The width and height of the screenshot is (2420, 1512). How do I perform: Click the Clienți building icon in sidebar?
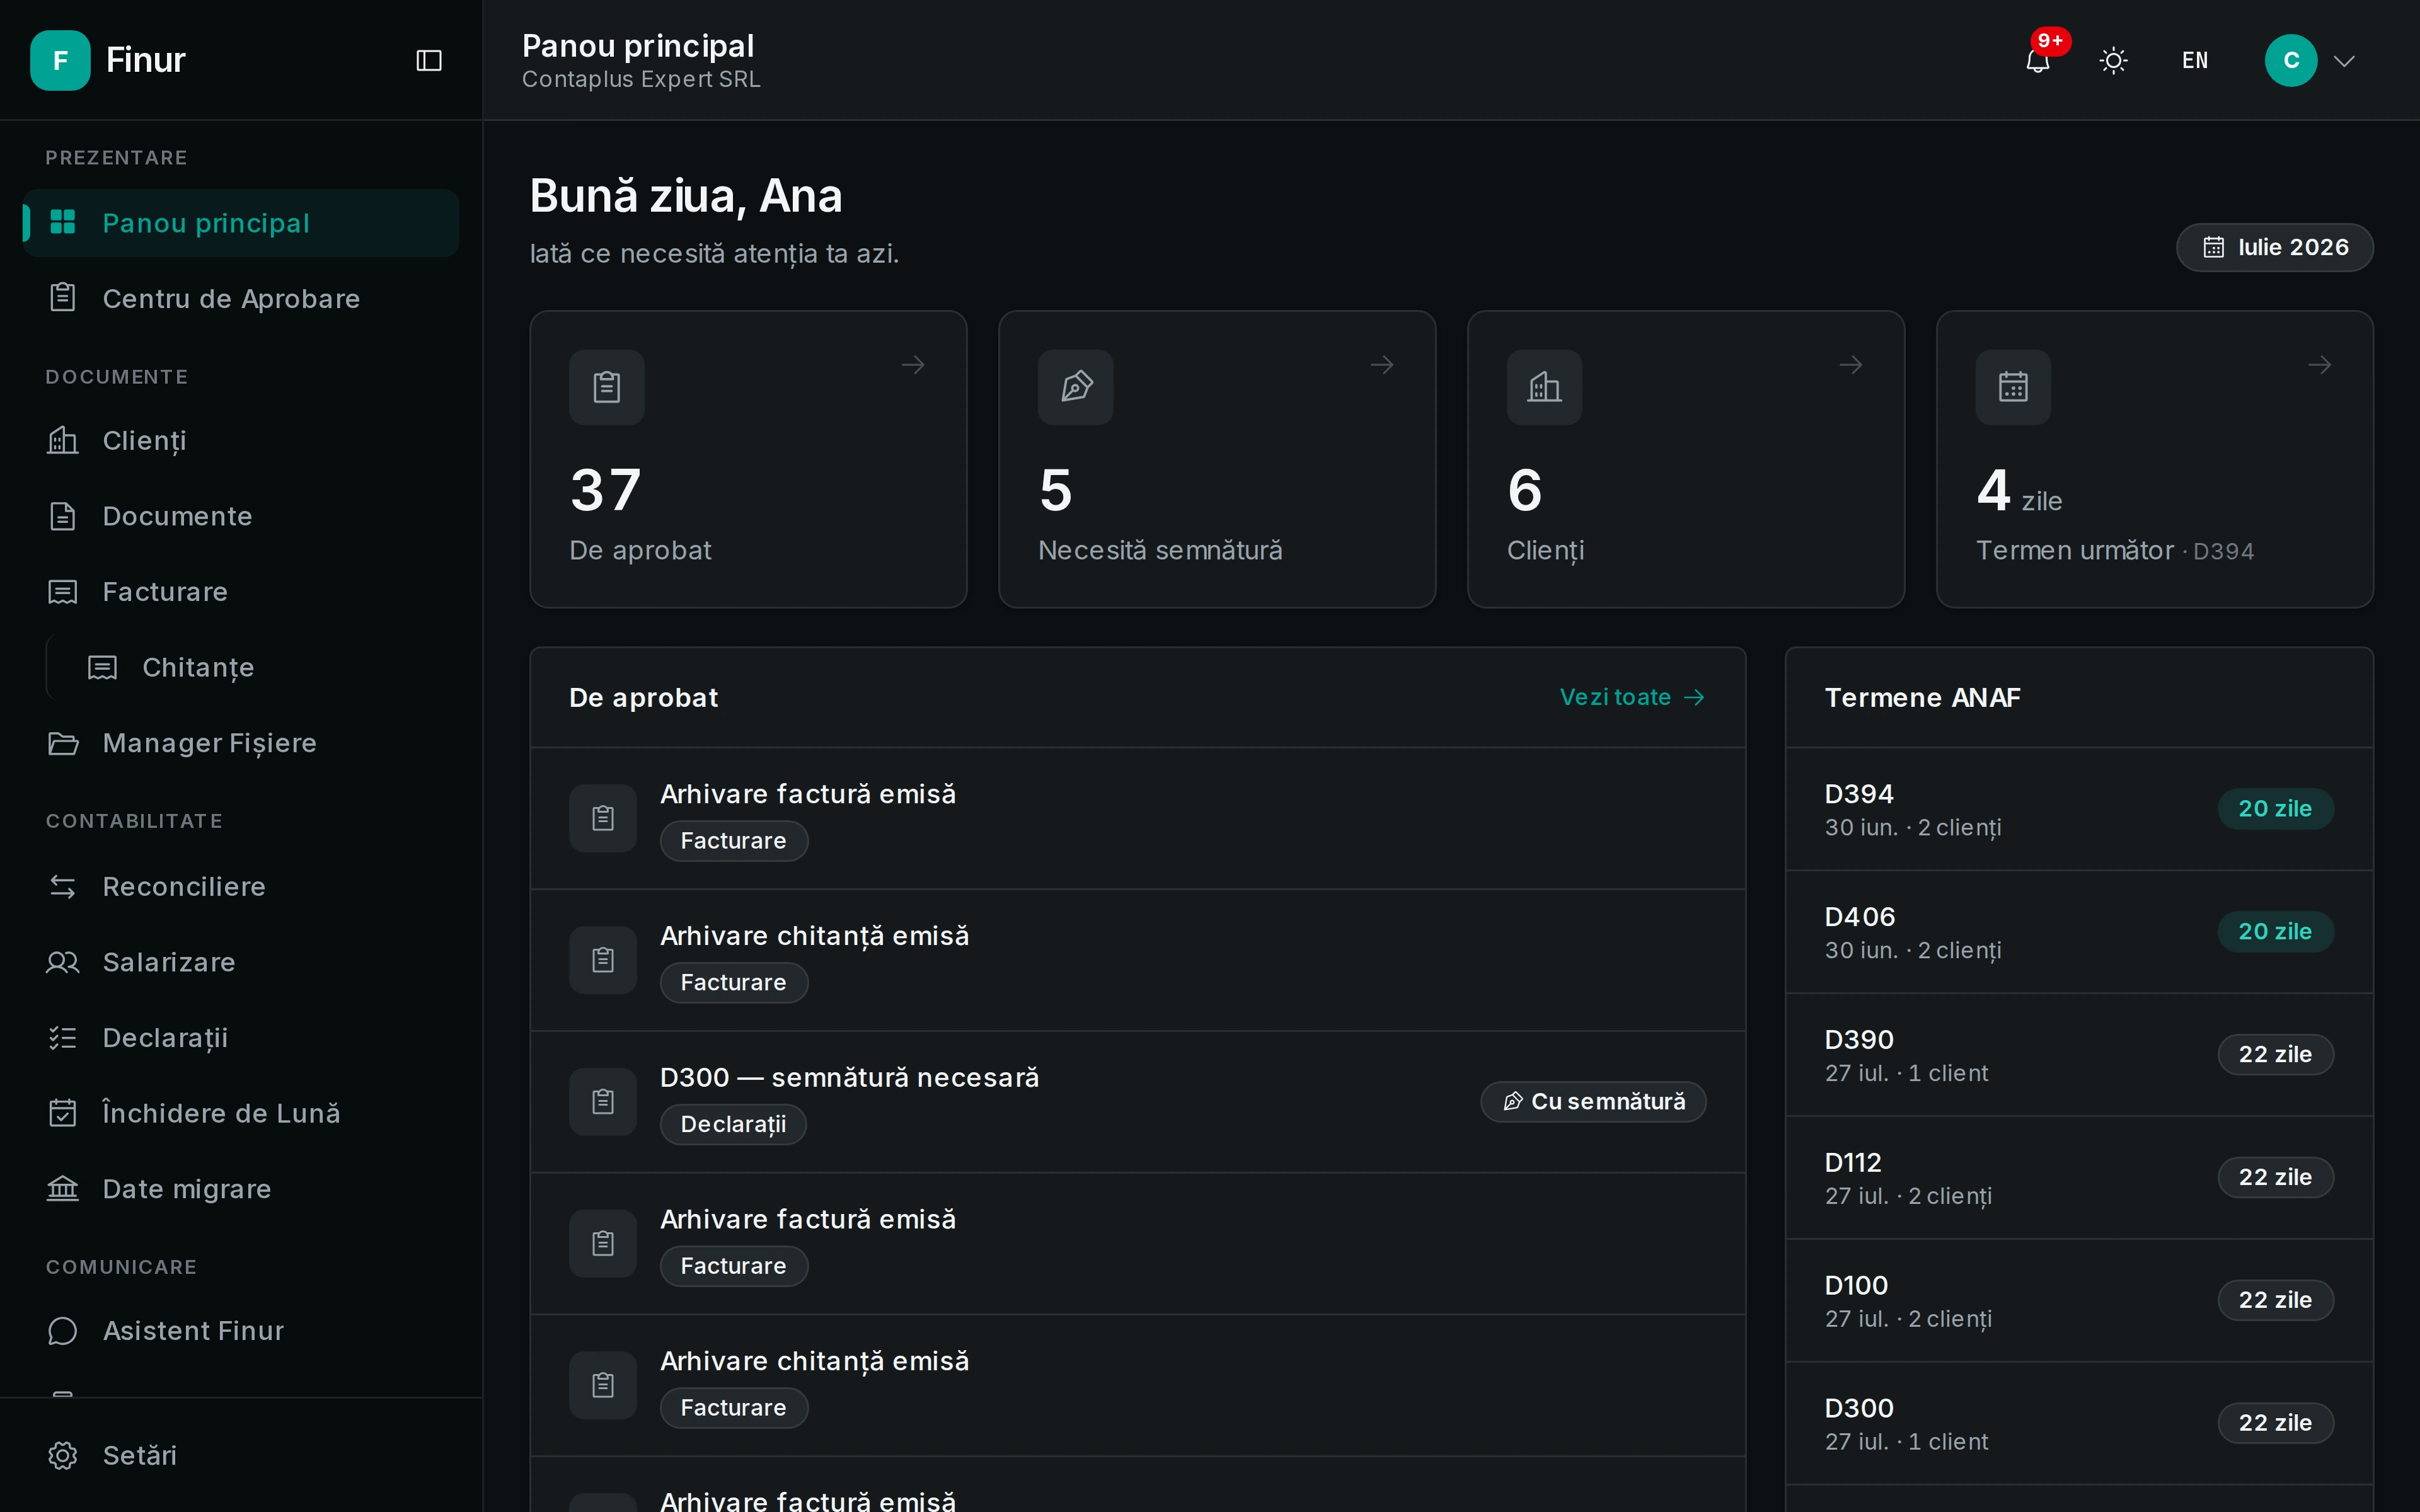click(x=63, y=440)
